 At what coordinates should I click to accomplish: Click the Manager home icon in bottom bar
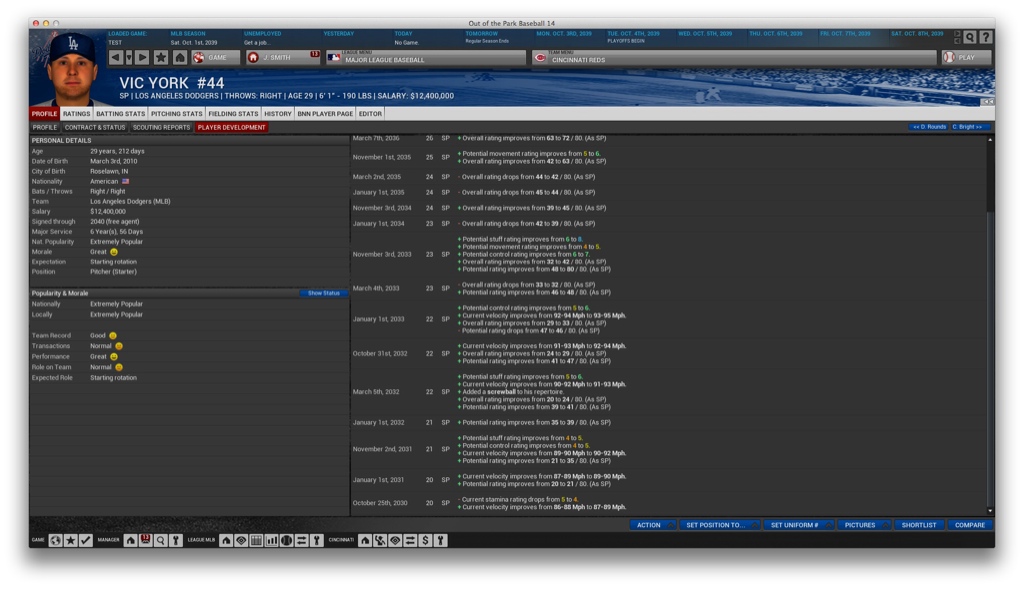[x=131, y=541]
